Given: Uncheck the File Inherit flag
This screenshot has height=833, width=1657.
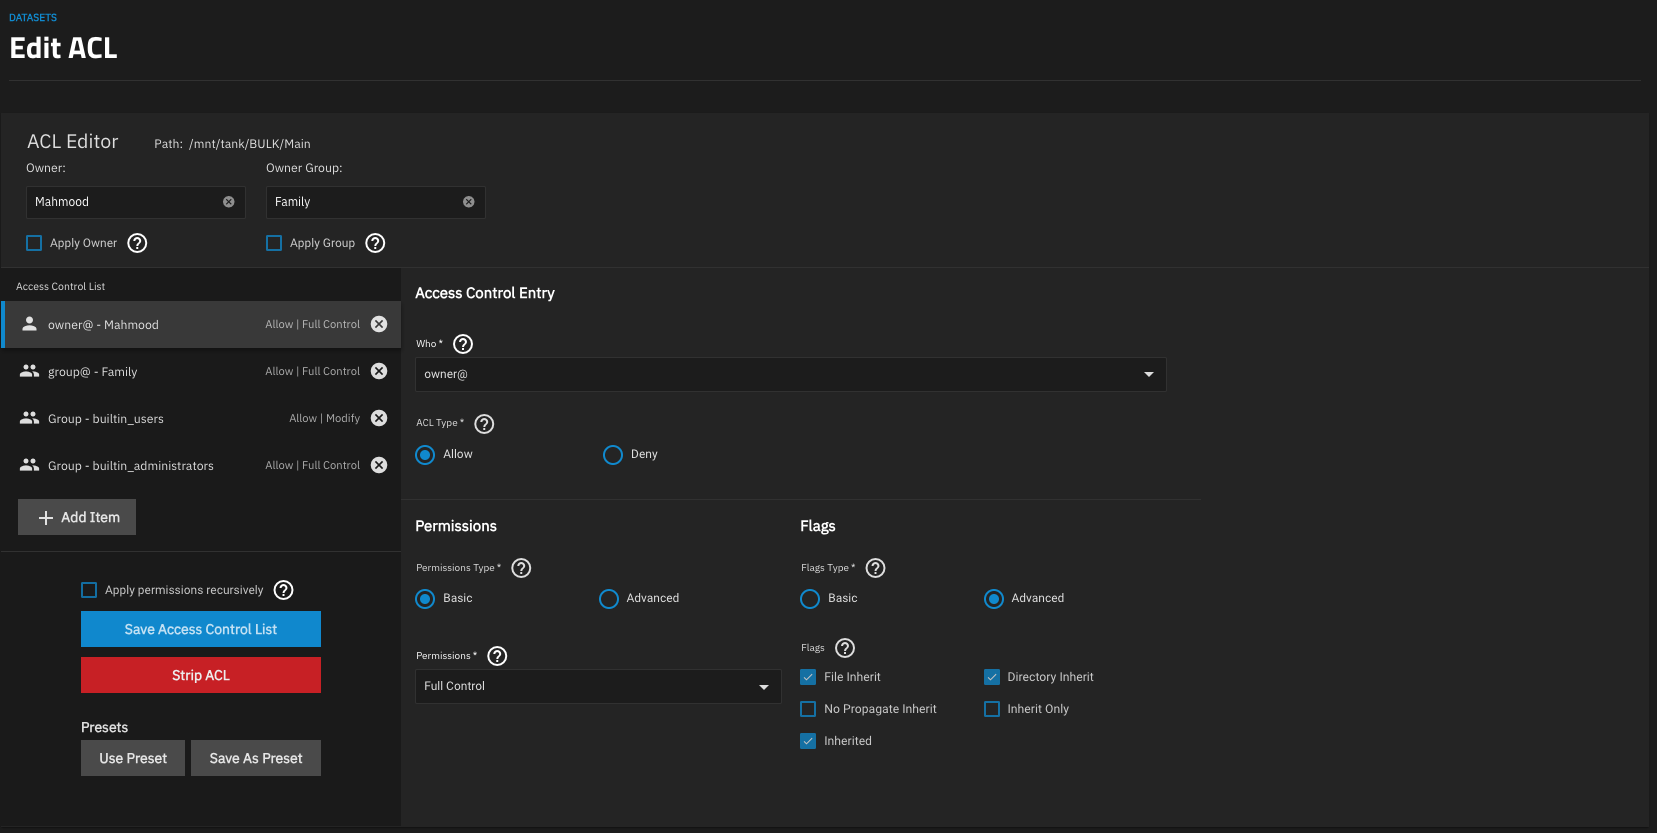Looking at the screenshot, I should coord(808,677).
